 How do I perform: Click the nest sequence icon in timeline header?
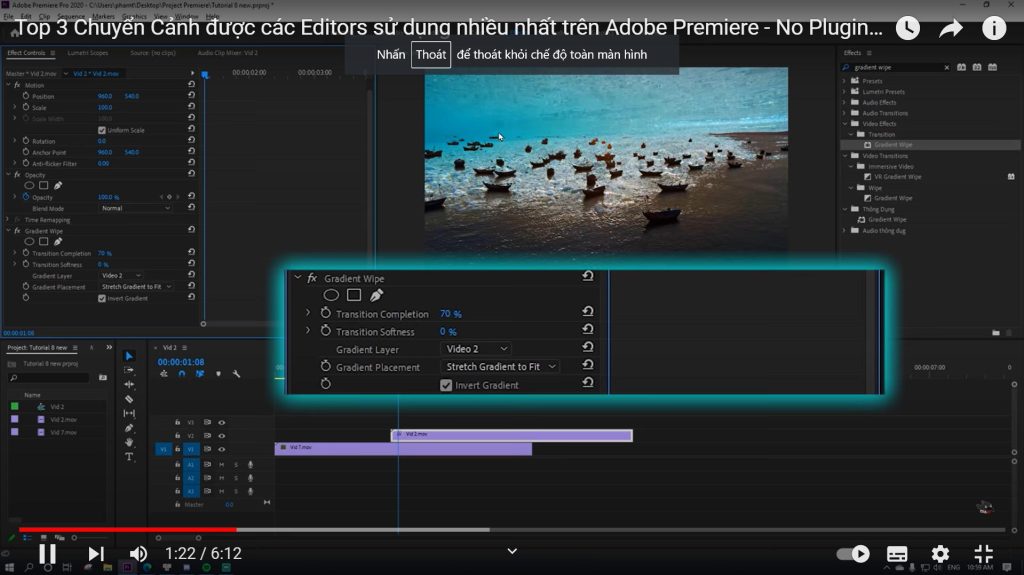pyautogui.click(x=163, y=374)
